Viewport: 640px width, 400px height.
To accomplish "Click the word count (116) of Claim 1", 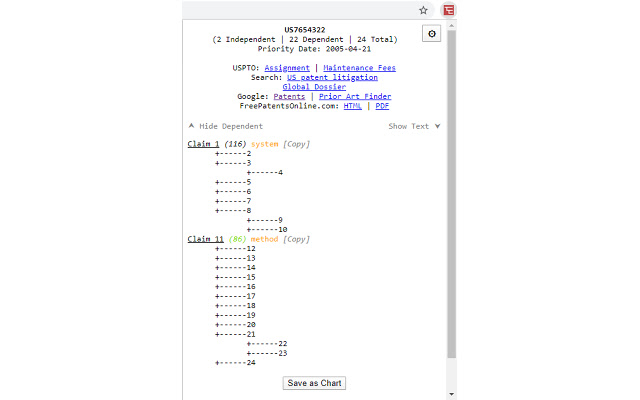I will tap(235, 144).
